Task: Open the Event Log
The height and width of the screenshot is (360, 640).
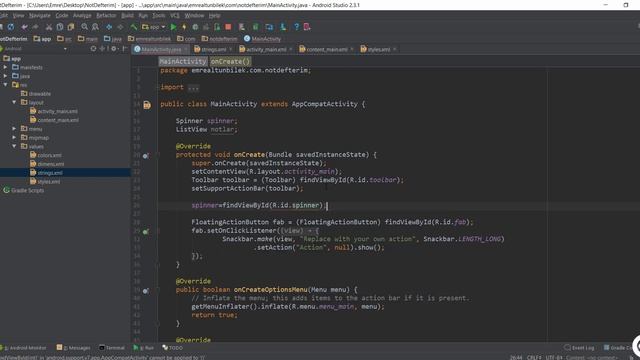Action: (579, 348)
